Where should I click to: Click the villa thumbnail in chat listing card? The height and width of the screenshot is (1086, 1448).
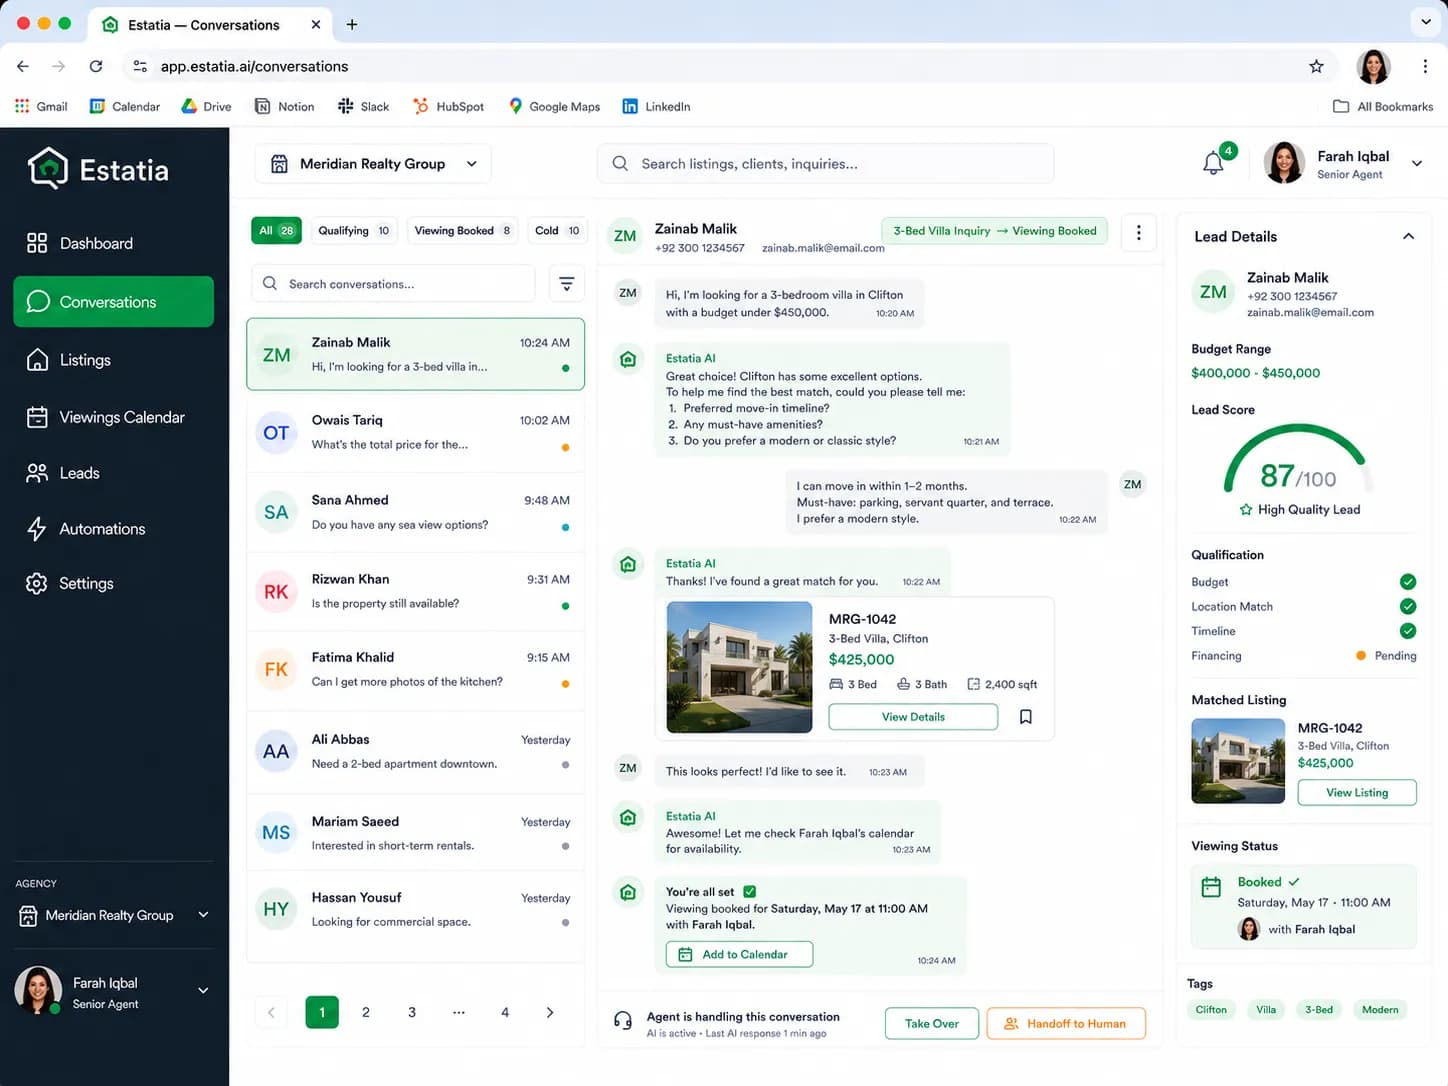tap(739, 667)
